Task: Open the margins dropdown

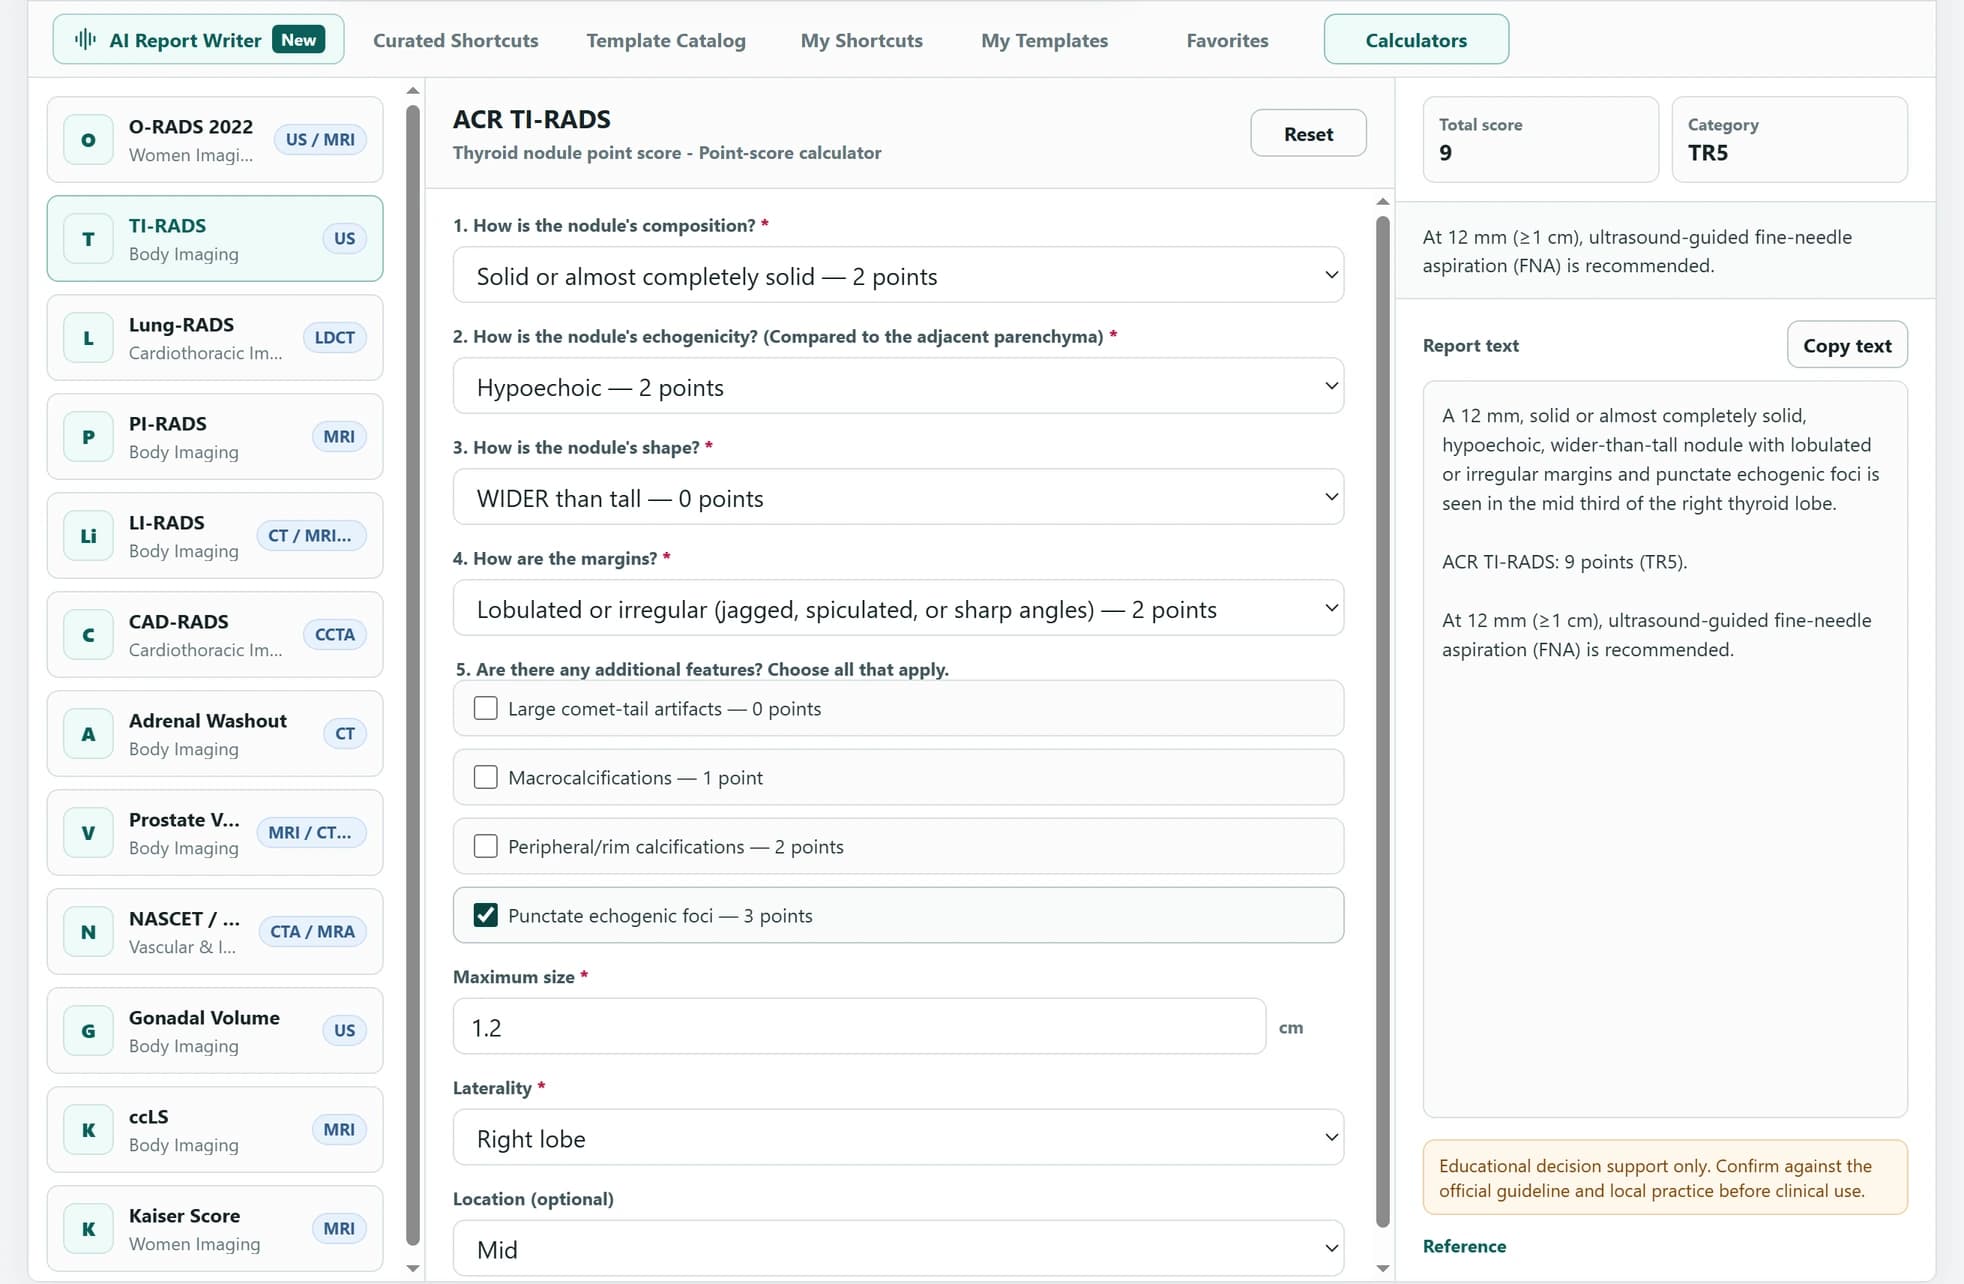Action: (898, 608)
